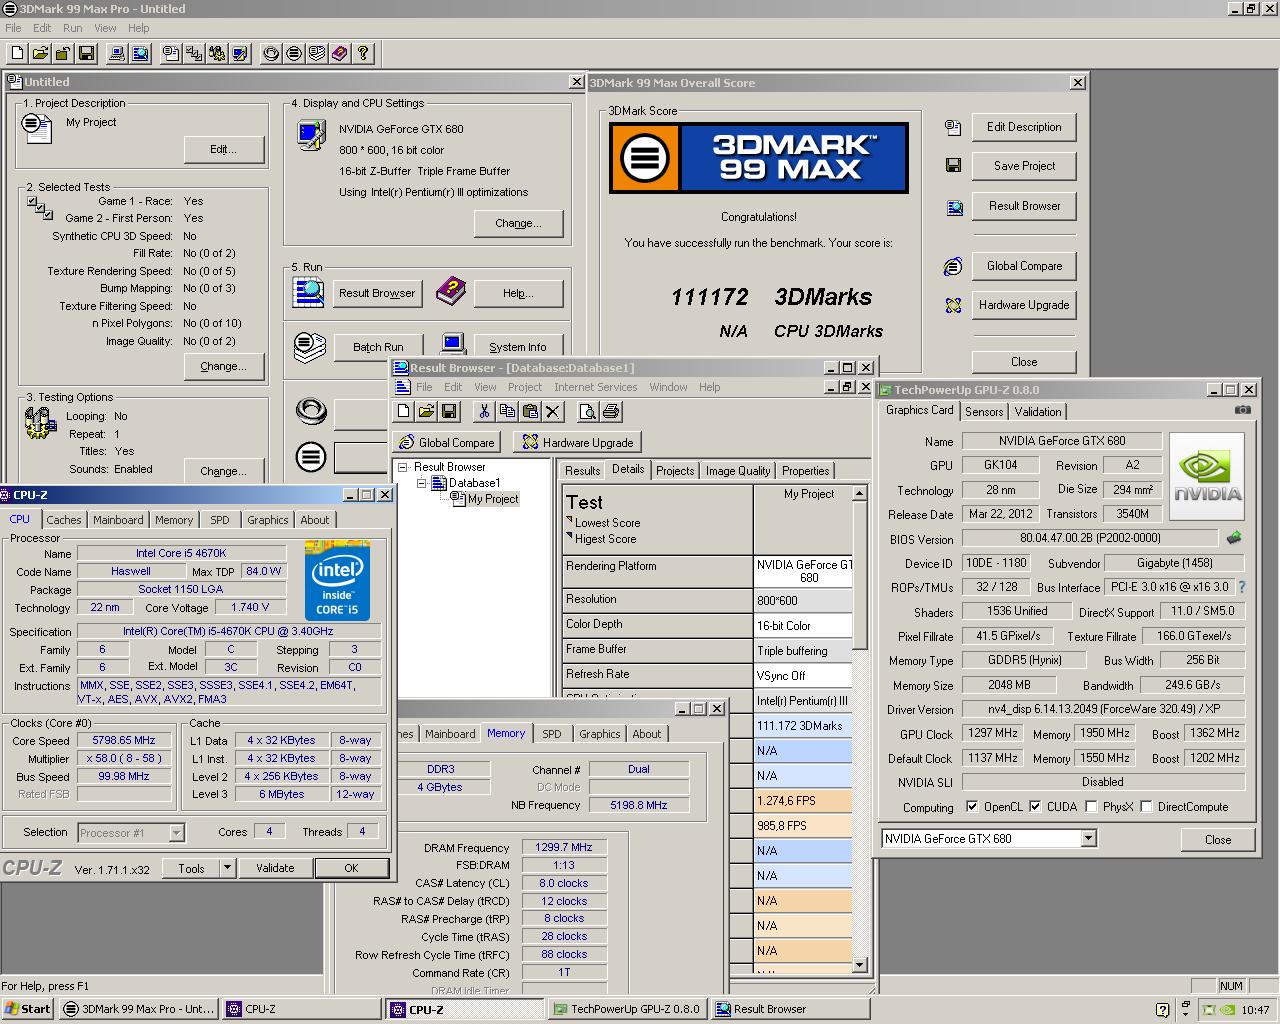Click the Display Settings monitor toolbar icon

pyautogui.click(x=240, y=53)
